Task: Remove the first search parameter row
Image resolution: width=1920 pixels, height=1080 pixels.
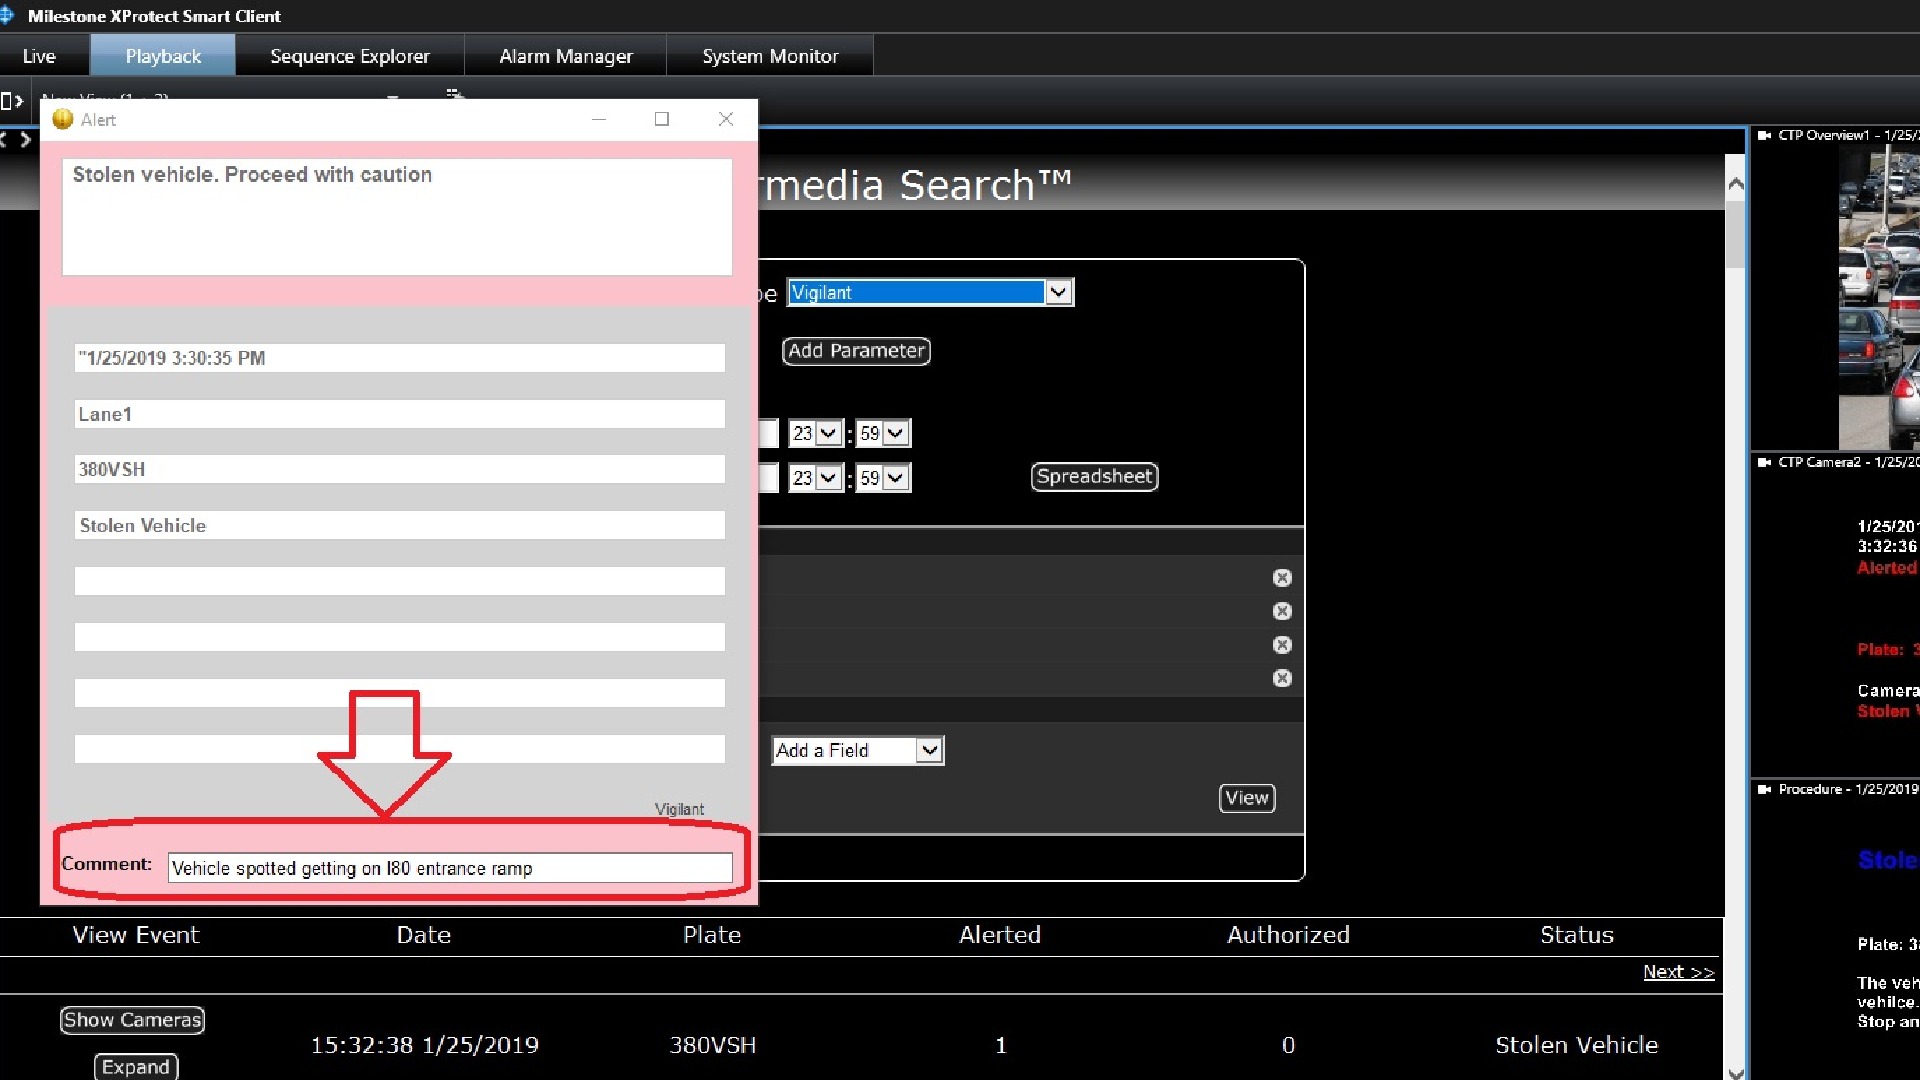Action: (1282, 578)
